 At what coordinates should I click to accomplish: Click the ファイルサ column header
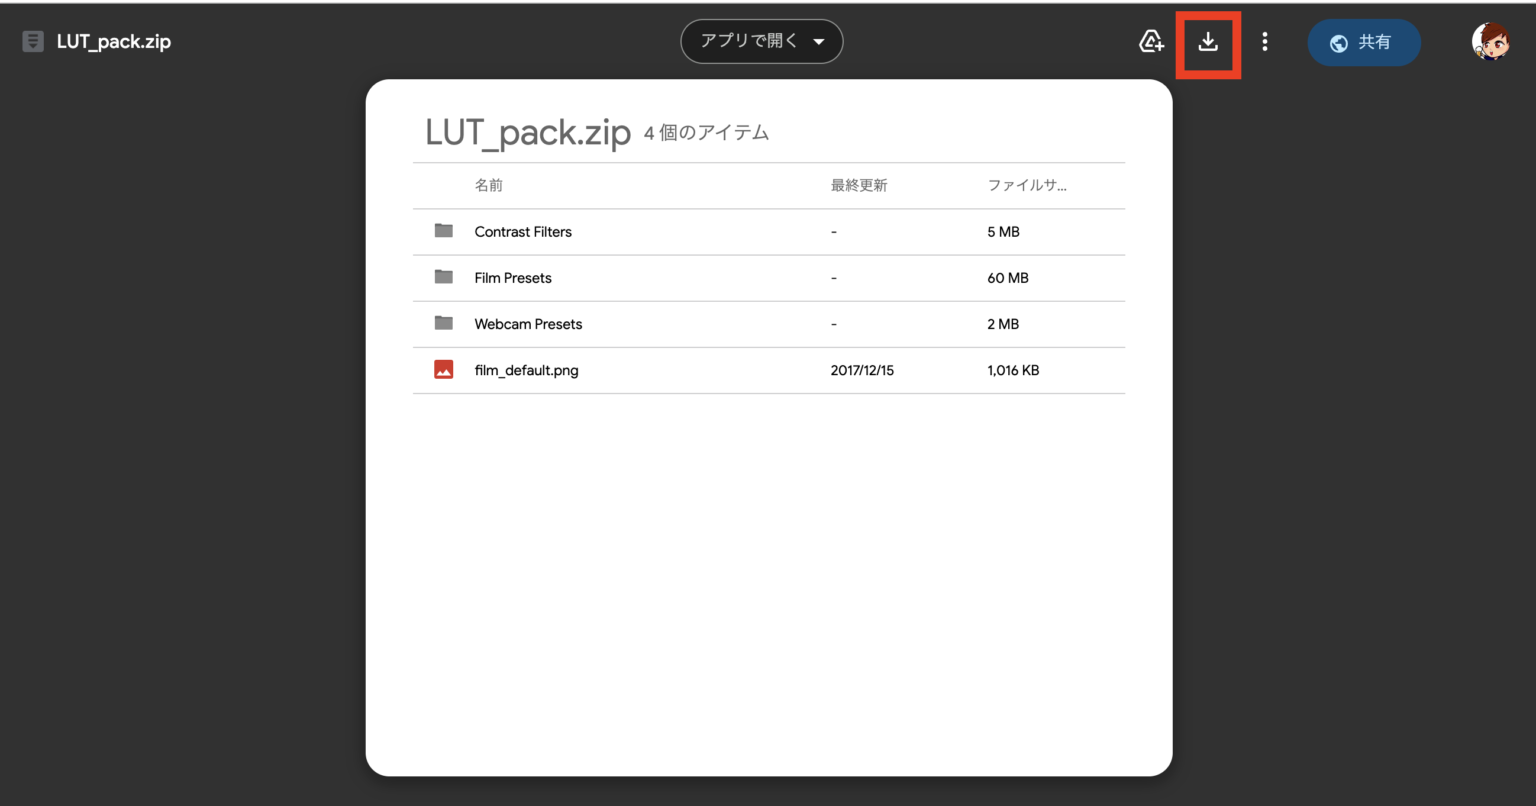pyautogui.click(x=1028, y=185)
